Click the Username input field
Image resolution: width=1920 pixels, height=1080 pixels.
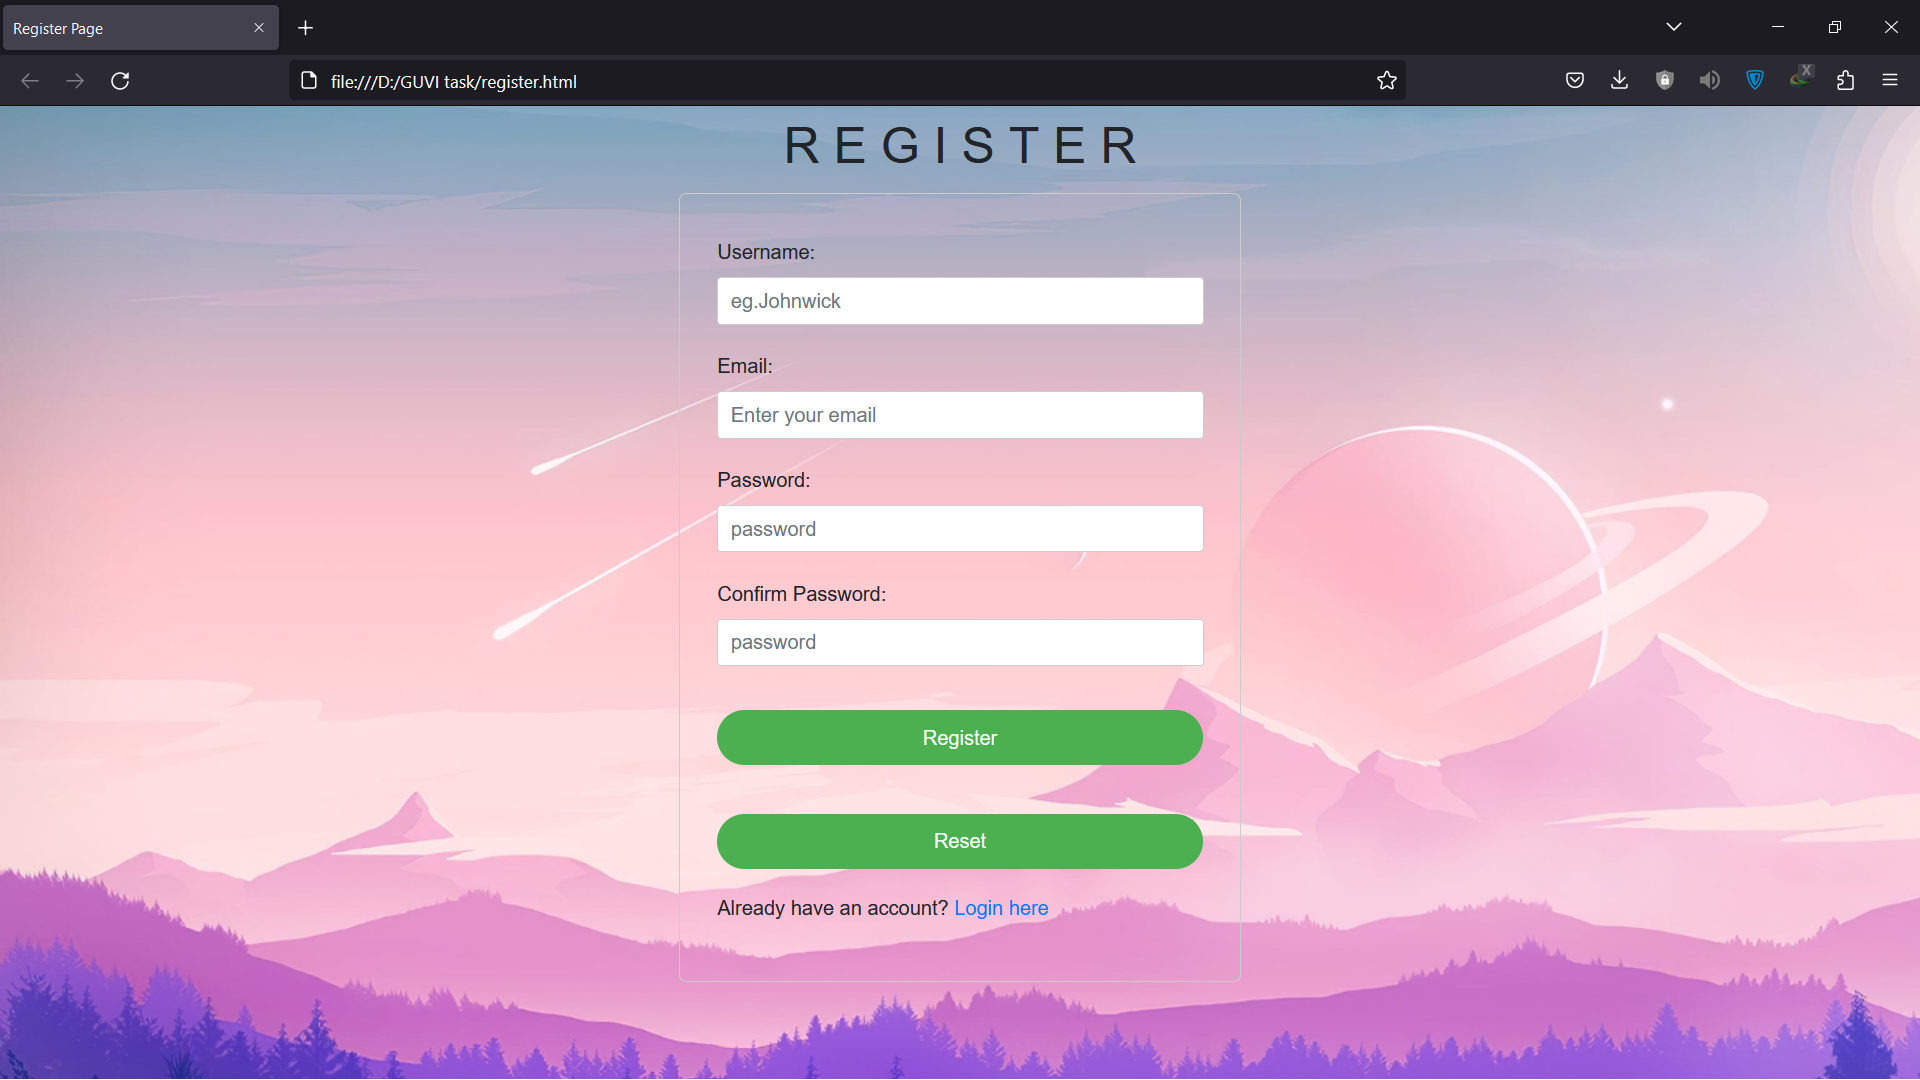pos(959,300)
